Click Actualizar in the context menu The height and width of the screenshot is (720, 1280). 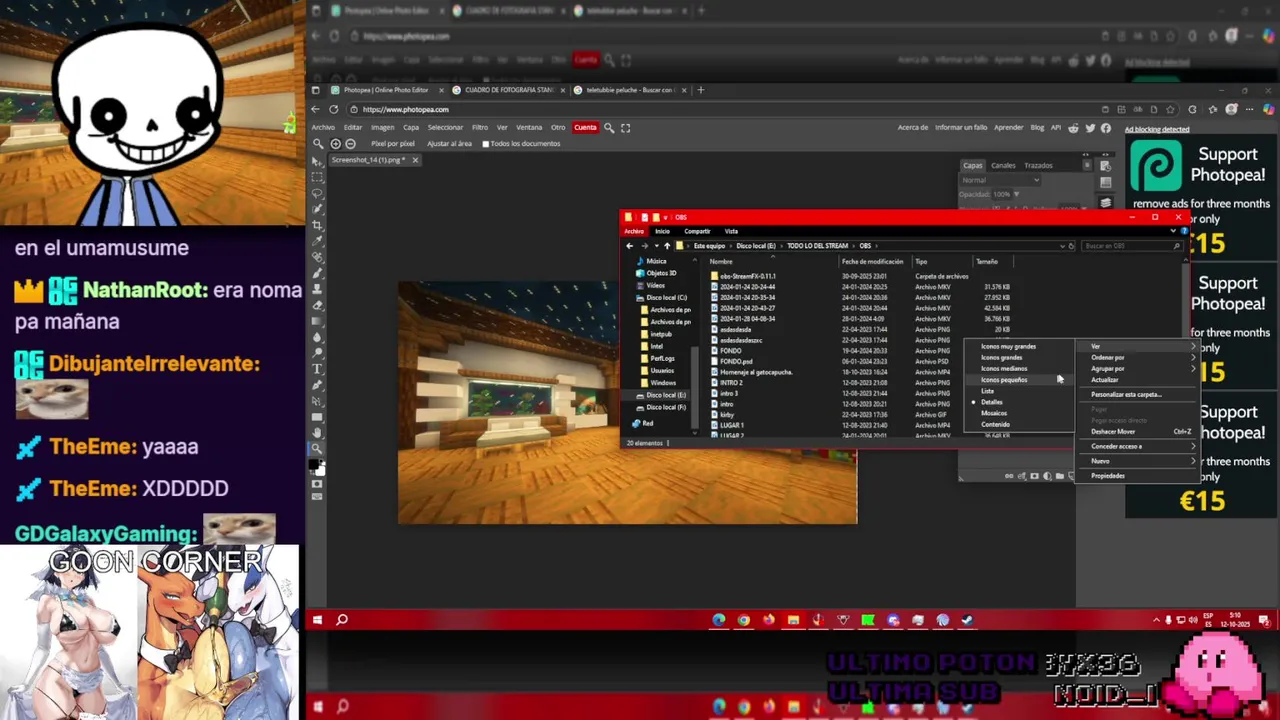pos(1105,380)
